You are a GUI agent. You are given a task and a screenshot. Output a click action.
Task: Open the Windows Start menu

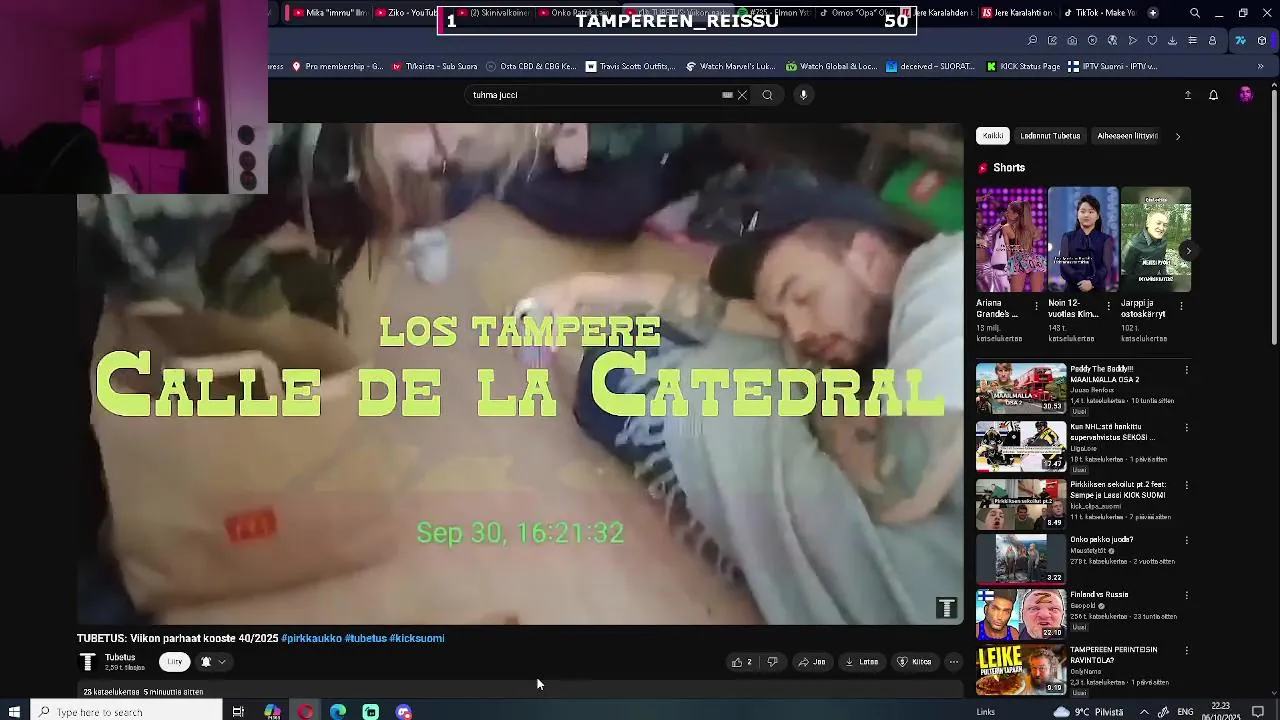[x=14, y=712]
